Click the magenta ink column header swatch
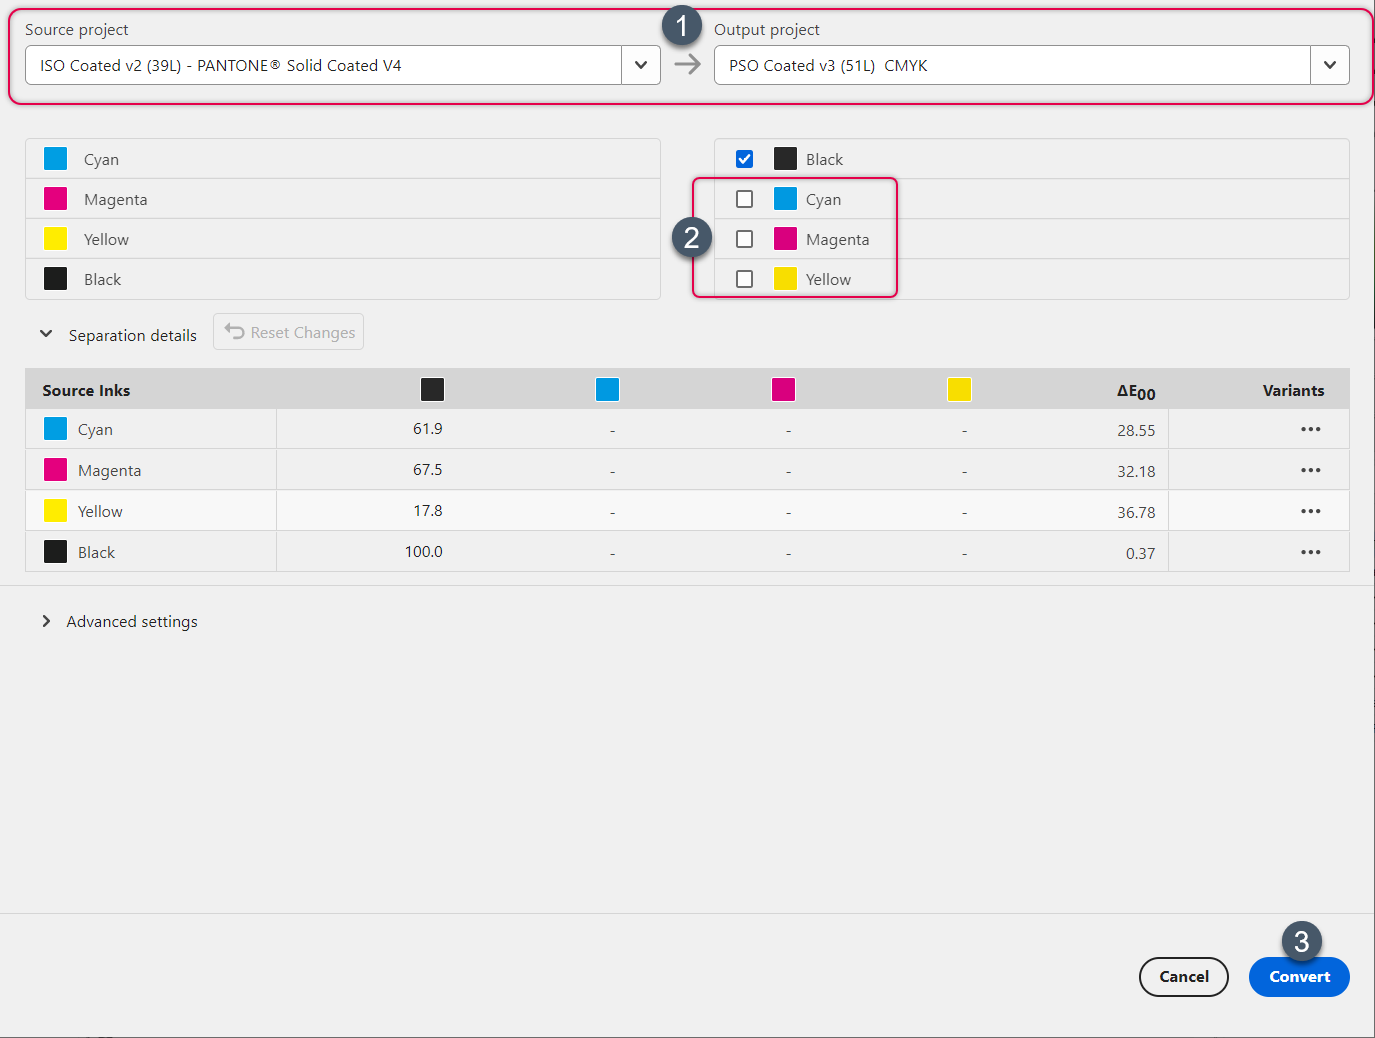The height and width of the screenshot is (1038, 1375). pos(783,390)
